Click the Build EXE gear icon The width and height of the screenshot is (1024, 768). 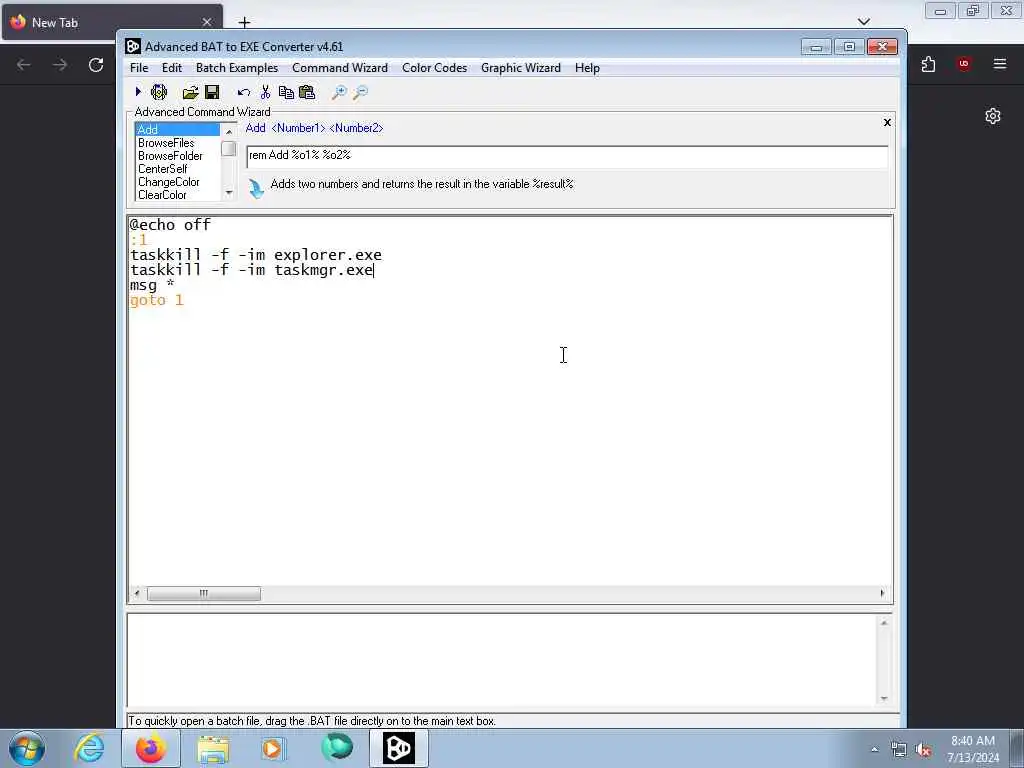[x=159, y=92]
